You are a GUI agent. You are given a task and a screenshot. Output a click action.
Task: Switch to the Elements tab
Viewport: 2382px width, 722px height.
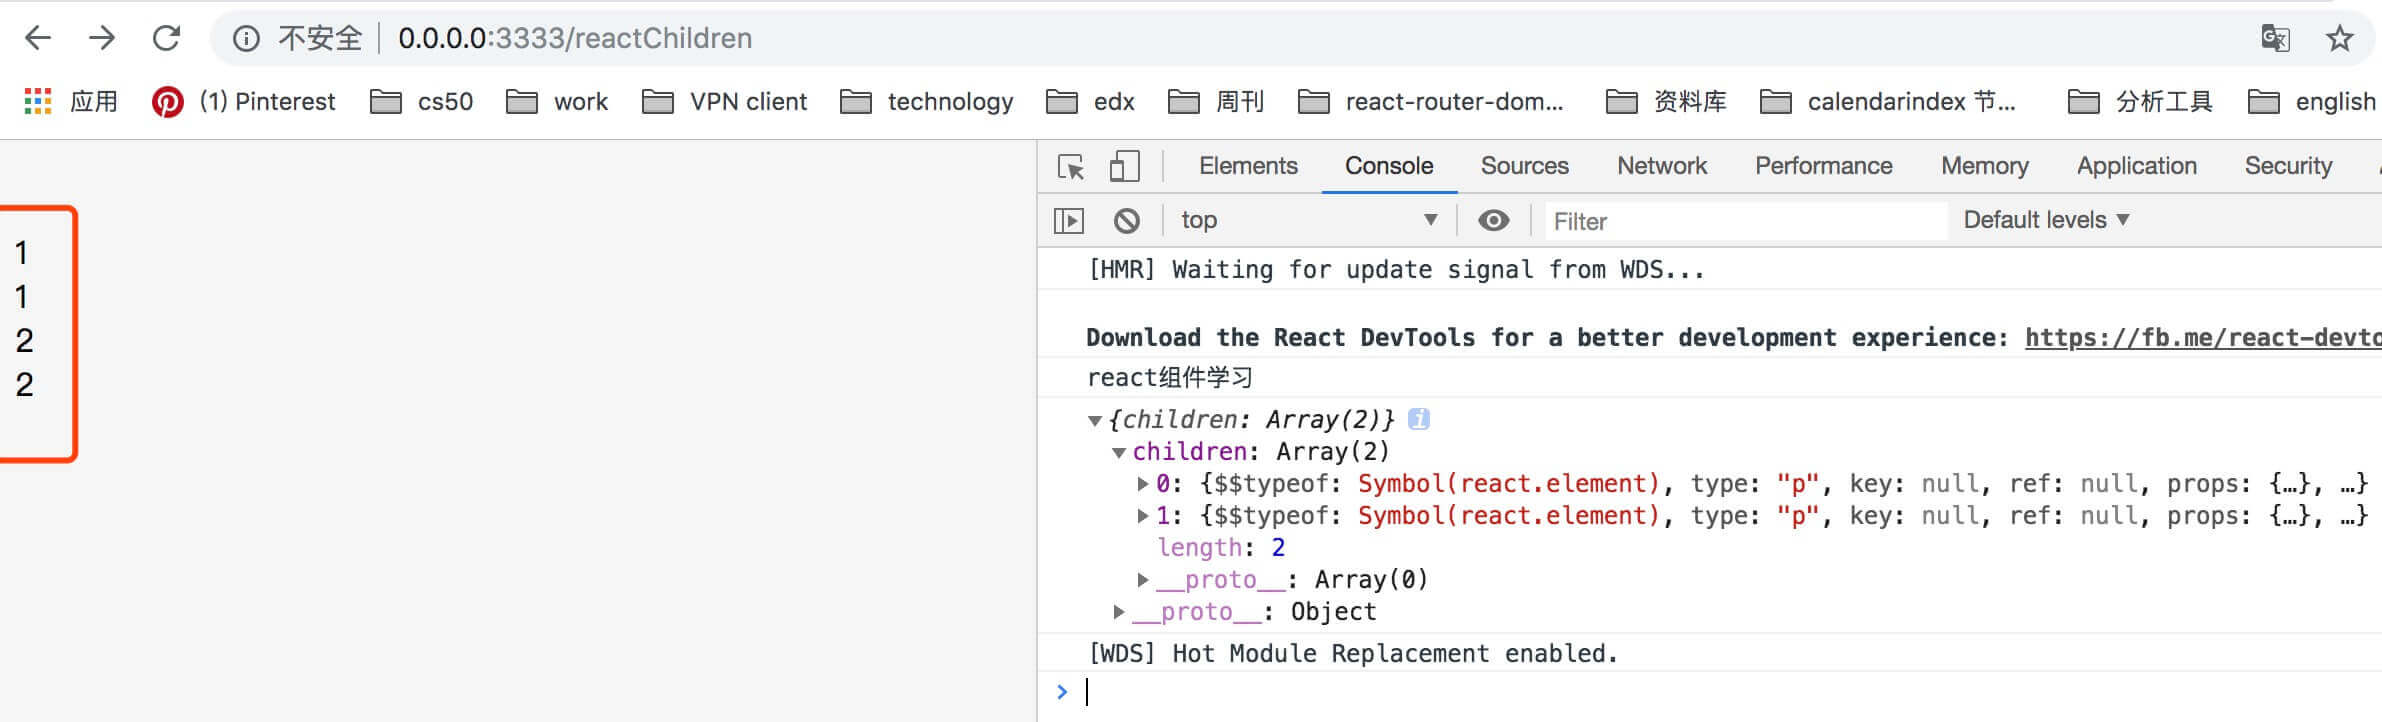tap(1248, 166)
